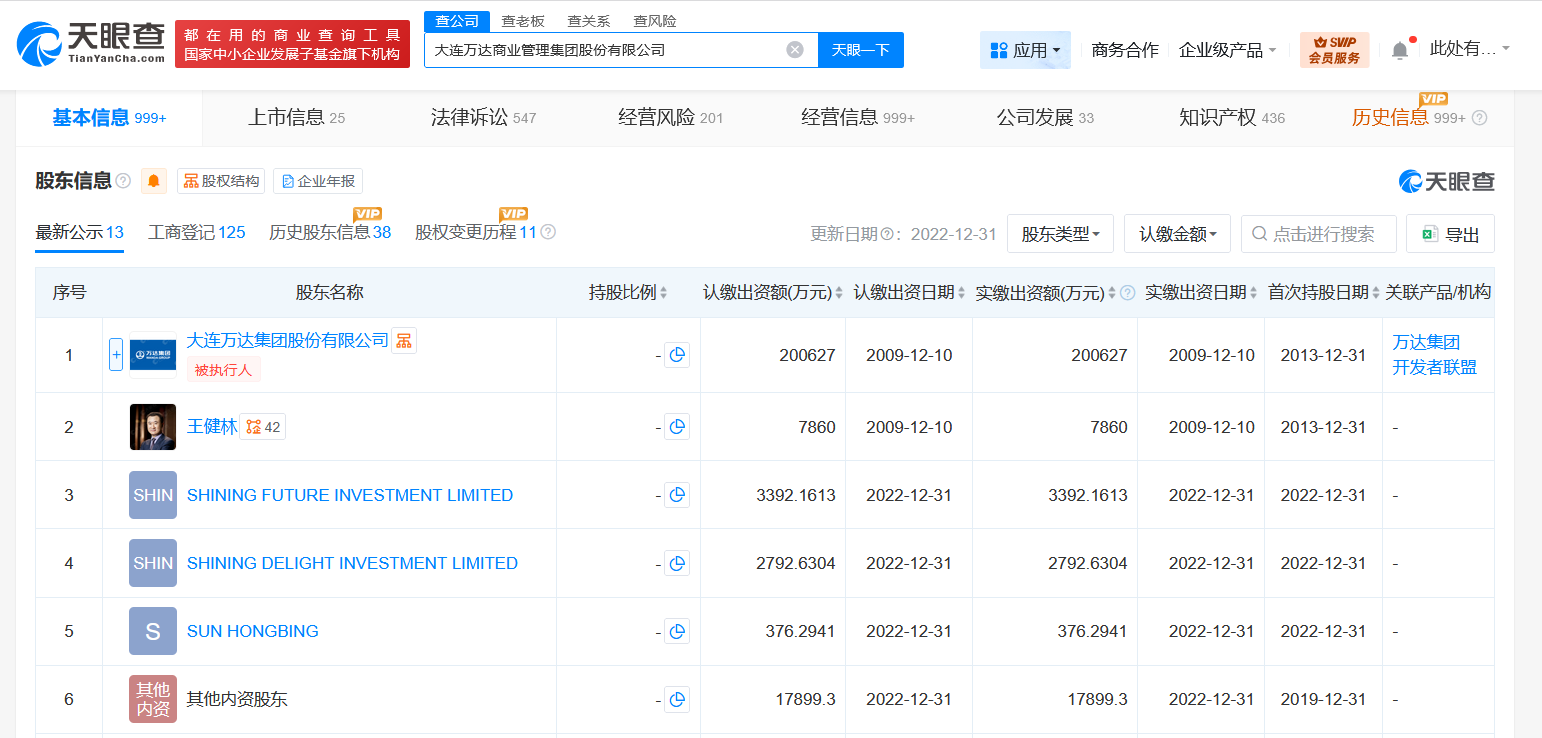The height and width of the screenshot is (738, 1542).
Task: Click the 点击进行搜索 search field
Action: pyautogui.click(x=1318, y=233)
